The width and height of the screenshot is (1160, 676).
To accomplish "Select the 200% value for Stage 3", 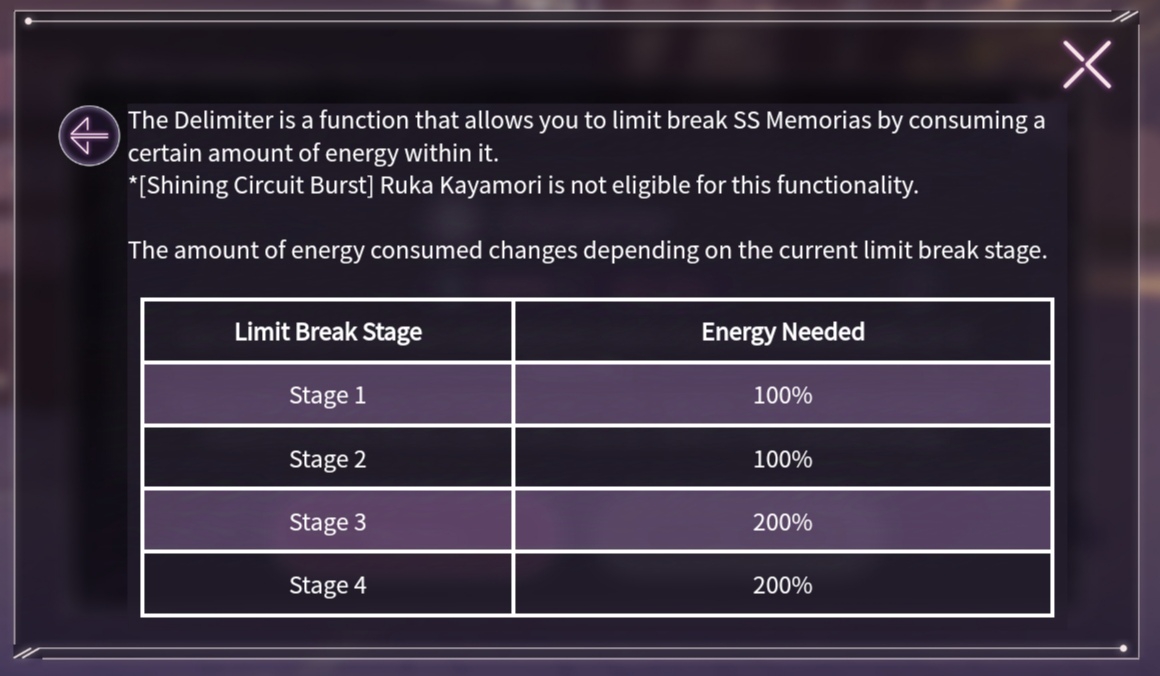I will click(x=783, y=522).
